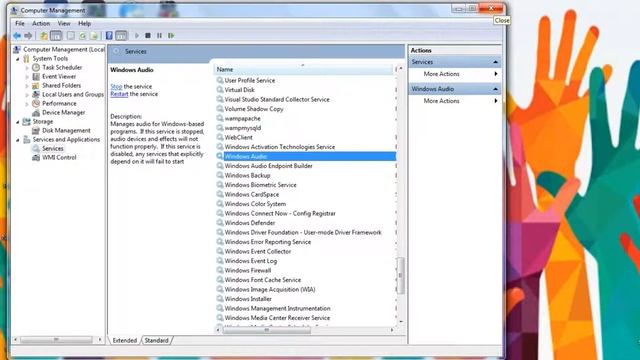Open the File menu
Screen dimensions: 640x360
point(20,24)
